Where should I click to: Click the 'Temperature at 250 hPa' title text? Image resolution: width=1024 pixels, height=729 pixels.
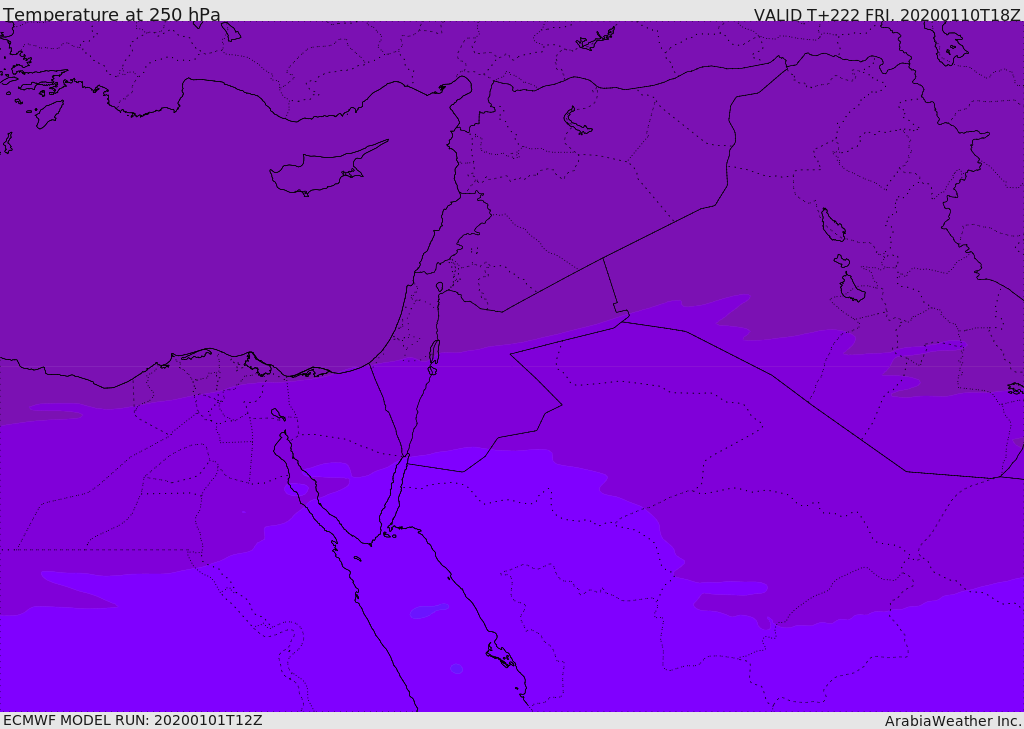point(112,14)
